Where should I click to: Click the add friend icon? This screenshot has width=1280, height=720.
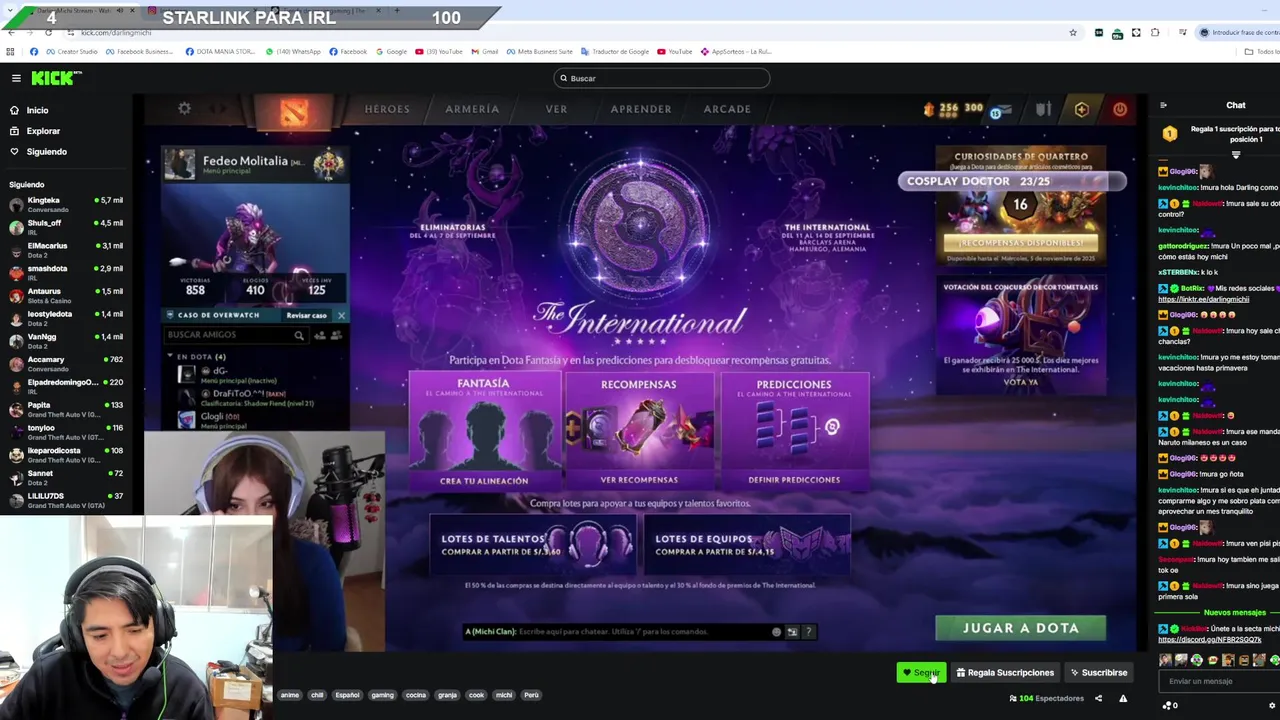[320, 335]
